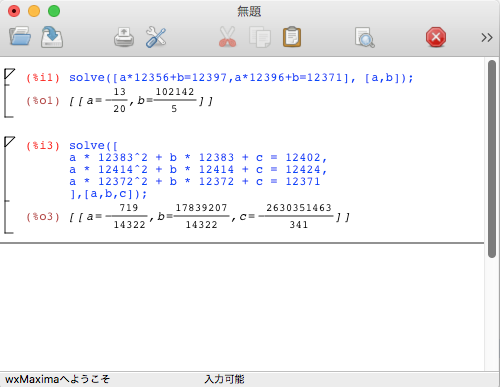Open a file with the folder icon
Viewport: 500px width, 387px height.
pyautogui.click(x=20, y=36)
